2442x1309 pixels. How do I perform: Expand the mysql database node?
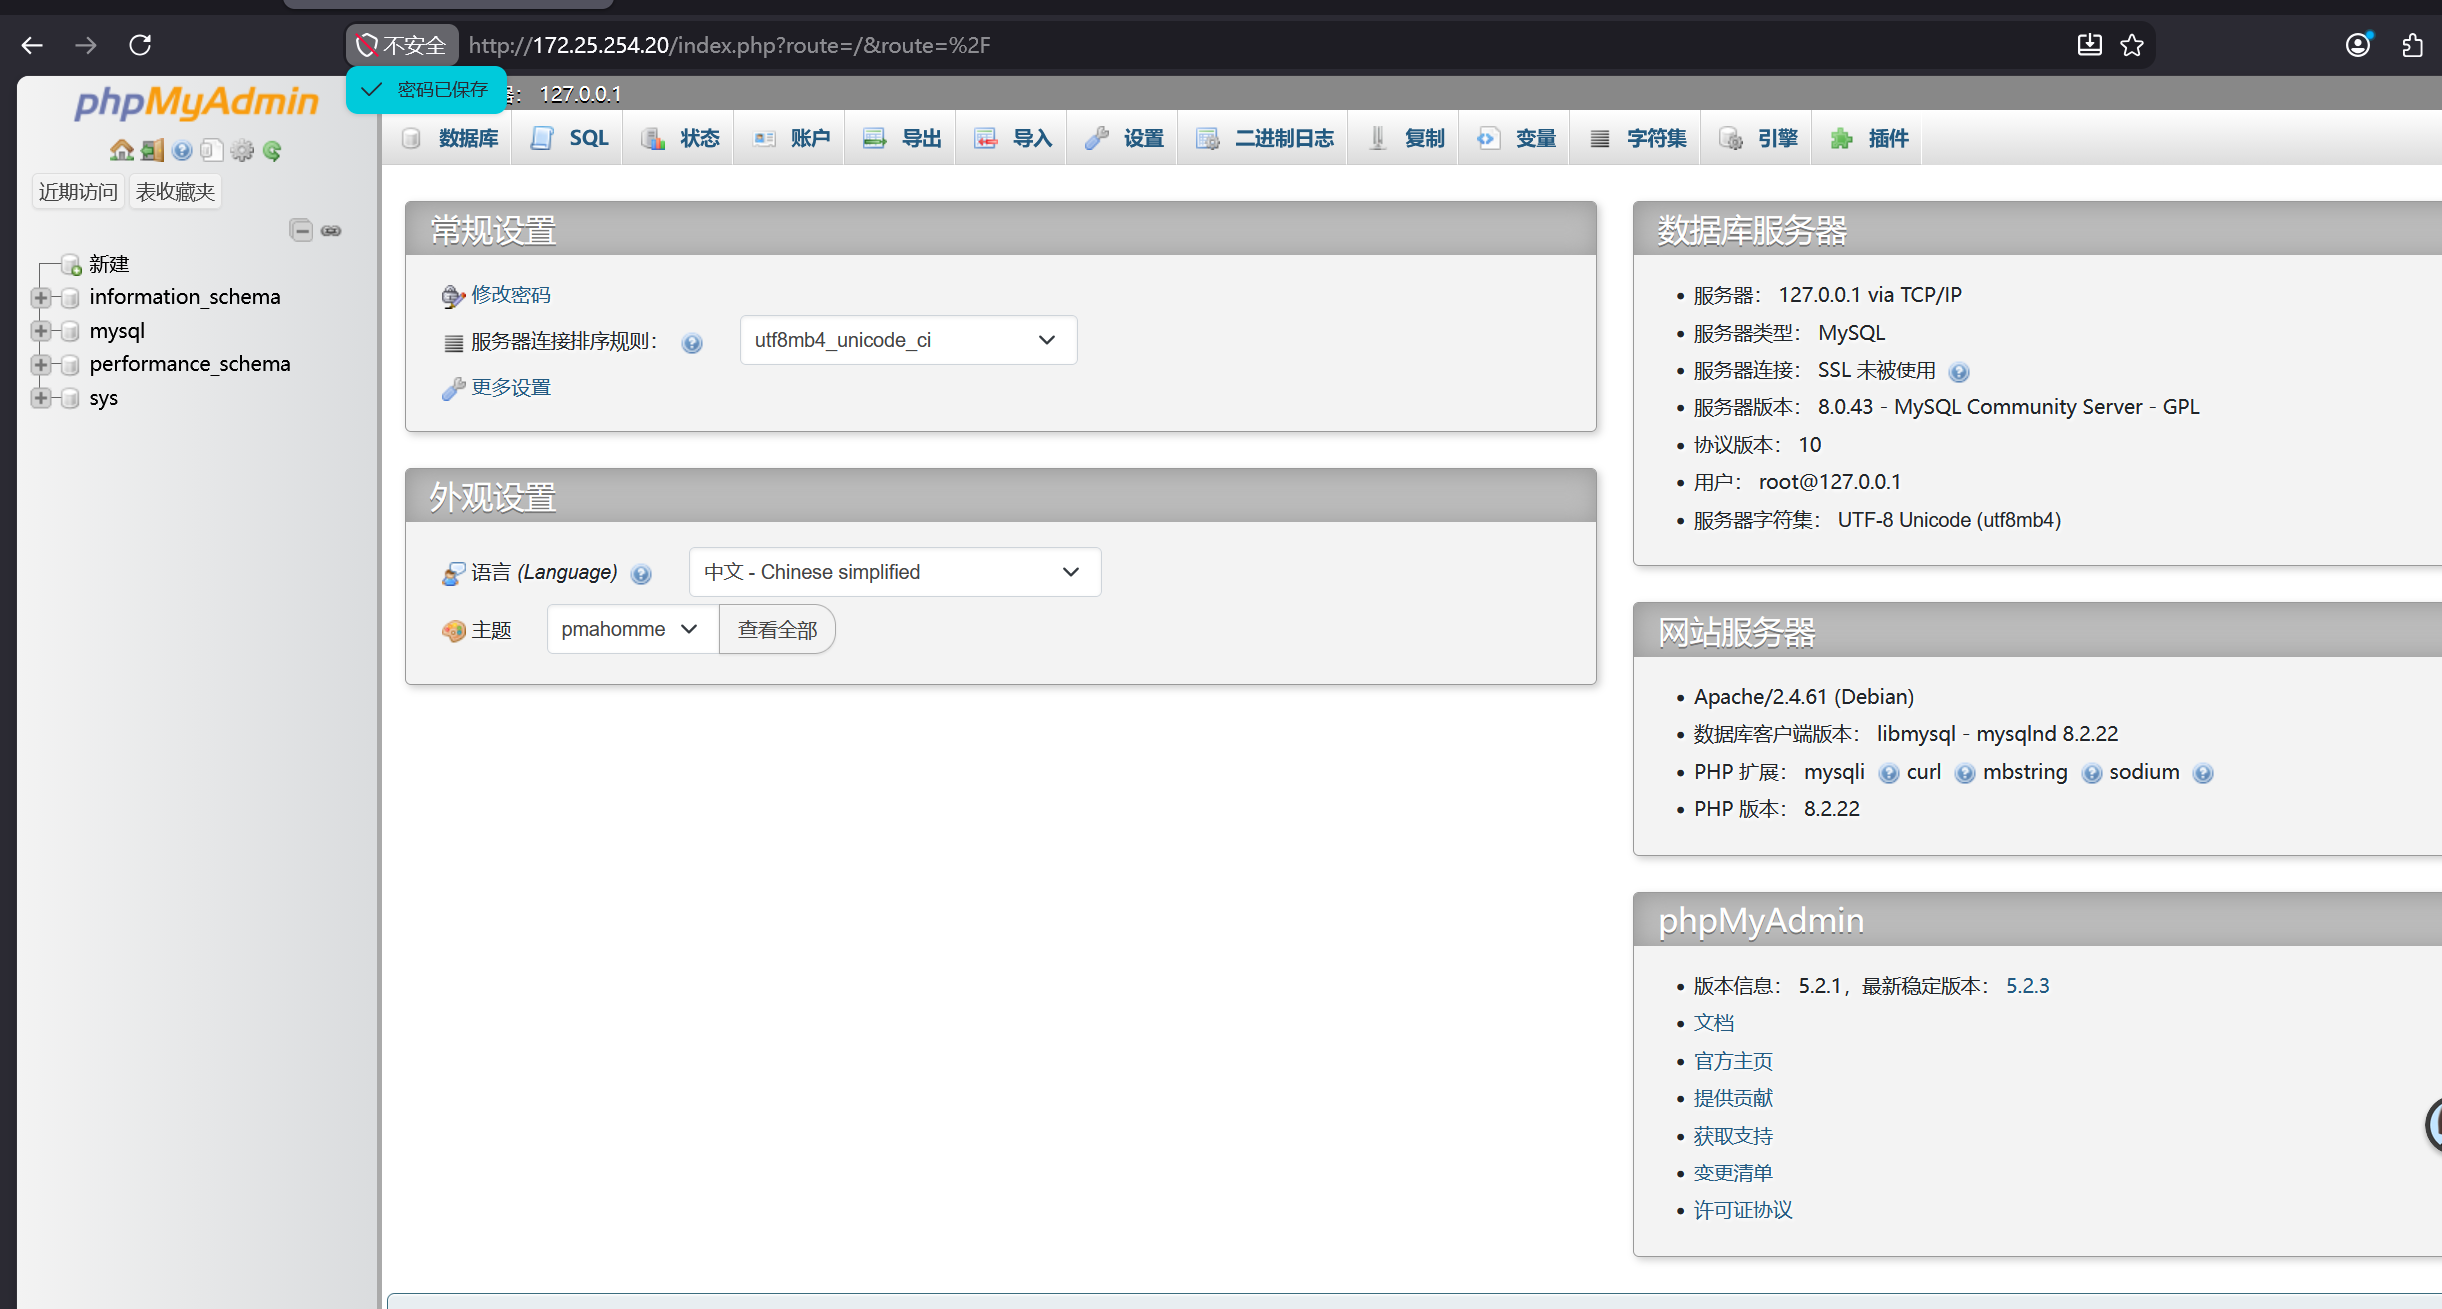41,331
